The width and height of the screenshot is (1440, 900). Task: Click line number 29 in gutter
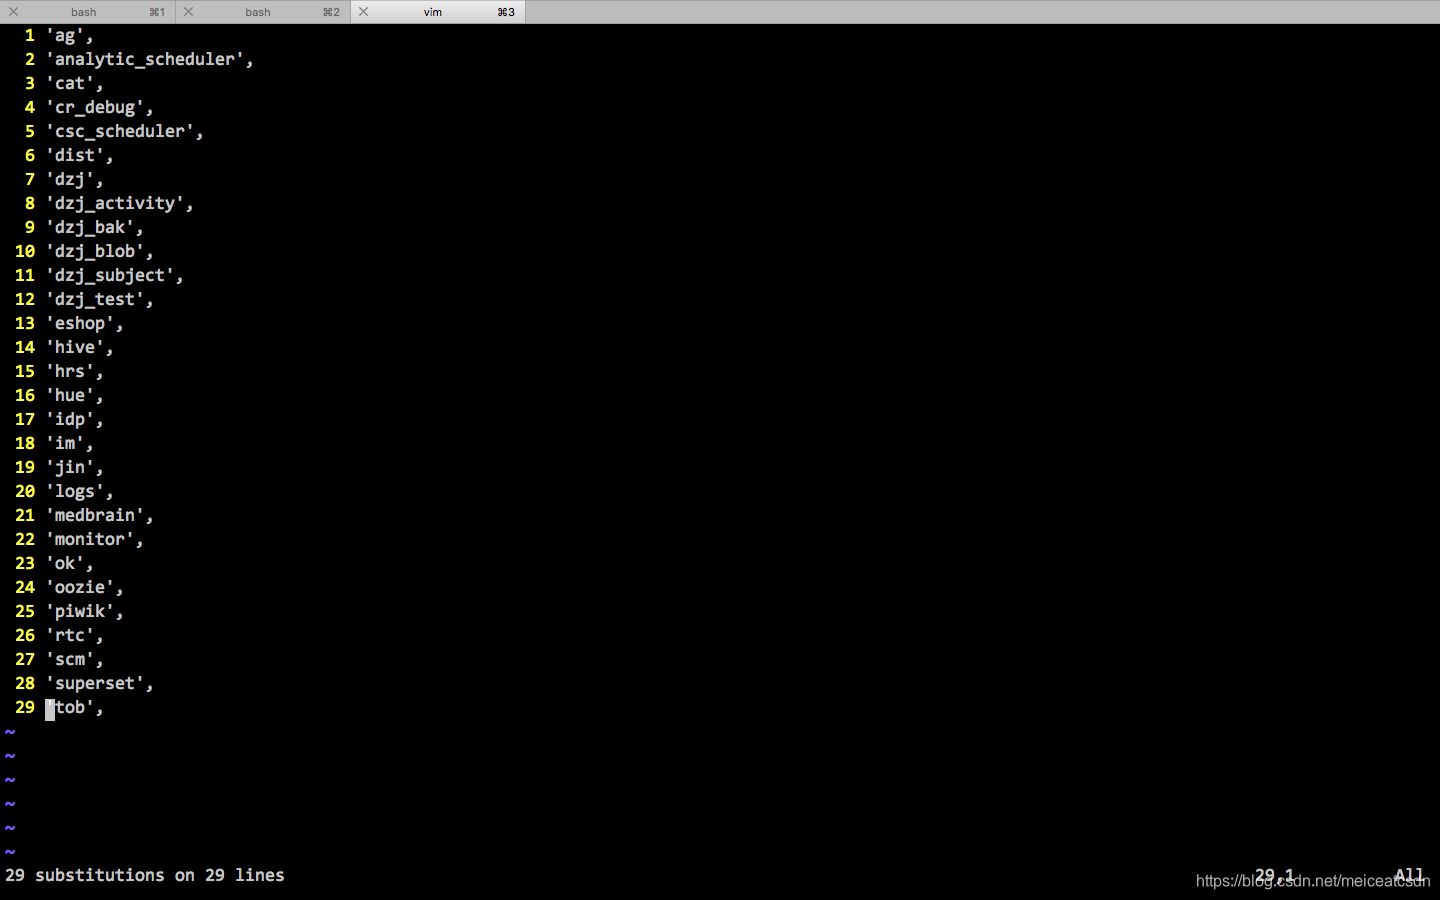point(25,708)
